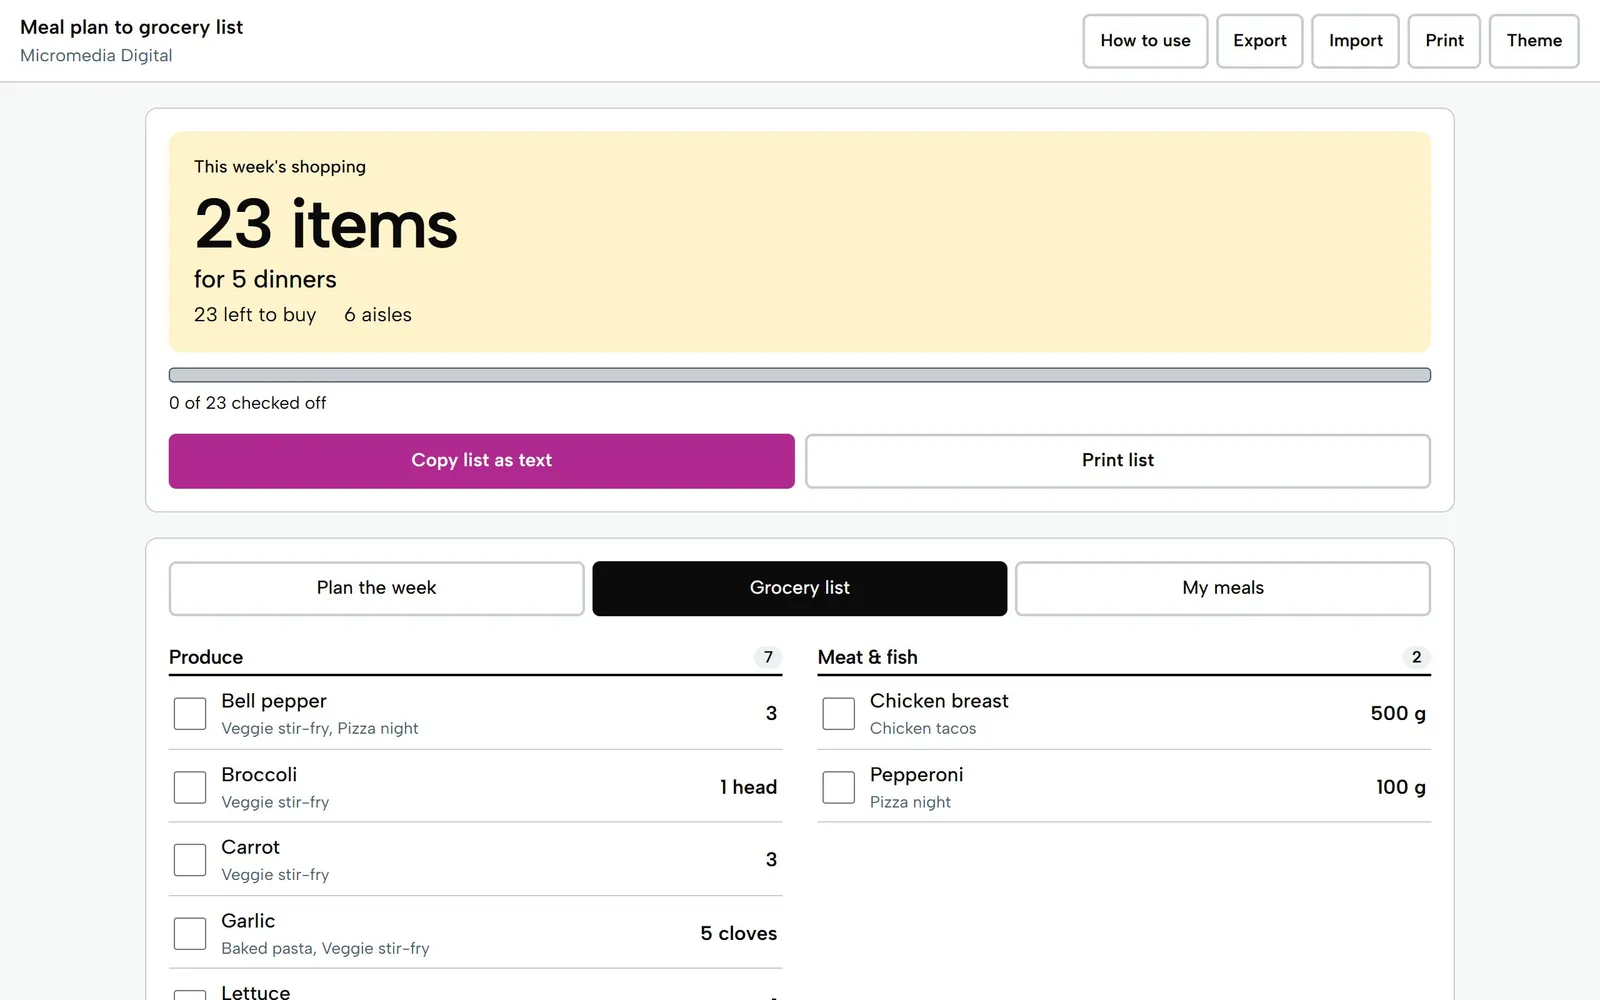
Task: Switch to the Plan the week tab
Action: 376,588
